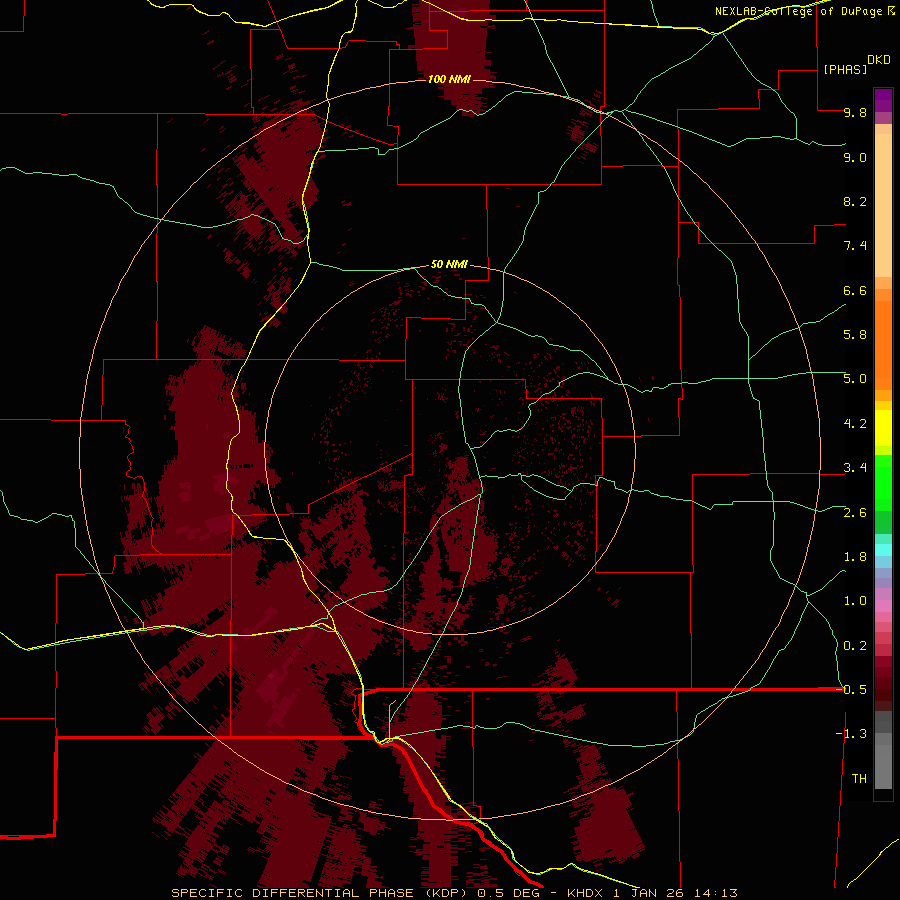This screenshot has height=900, width=900.
Task: Click the 3.4 value on the color scale
Action: point(855,468)
